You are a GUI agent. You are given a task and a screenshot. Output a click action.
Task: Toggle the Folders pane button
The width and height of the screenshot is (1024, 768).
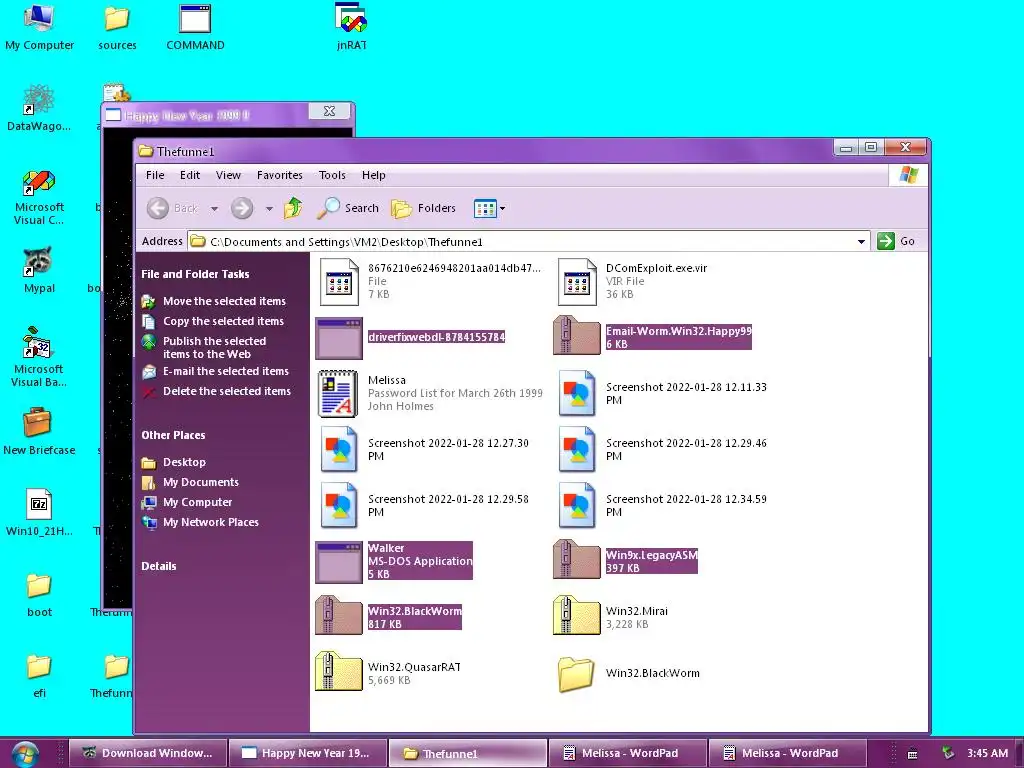(x=423, y=208)
